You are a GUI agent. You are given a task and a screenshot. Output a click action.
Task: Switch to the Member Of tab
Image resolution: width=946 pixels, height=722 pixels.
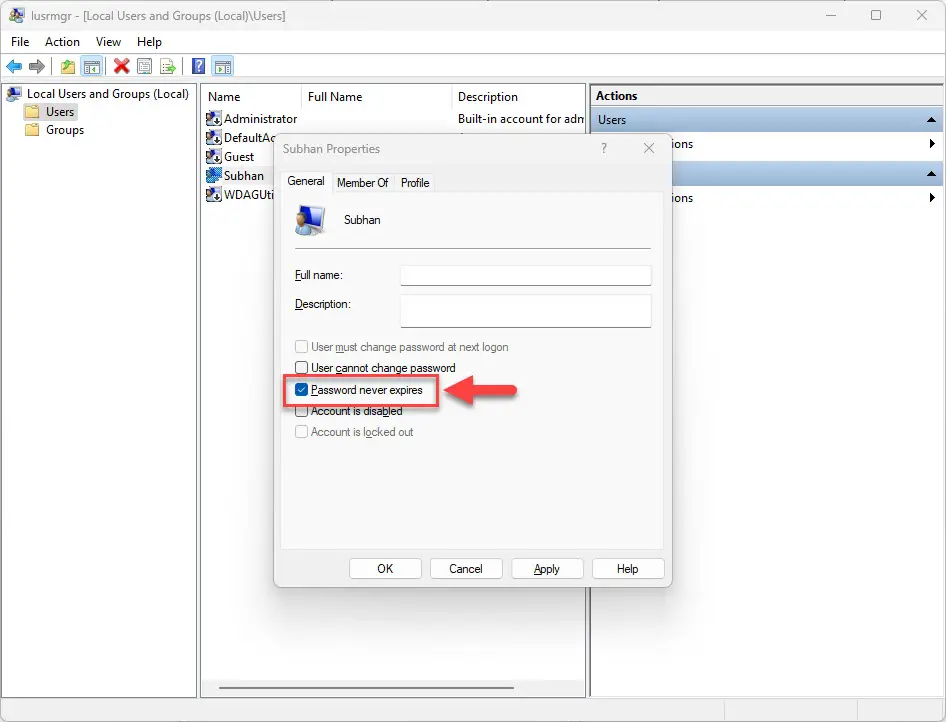(363, 182)
